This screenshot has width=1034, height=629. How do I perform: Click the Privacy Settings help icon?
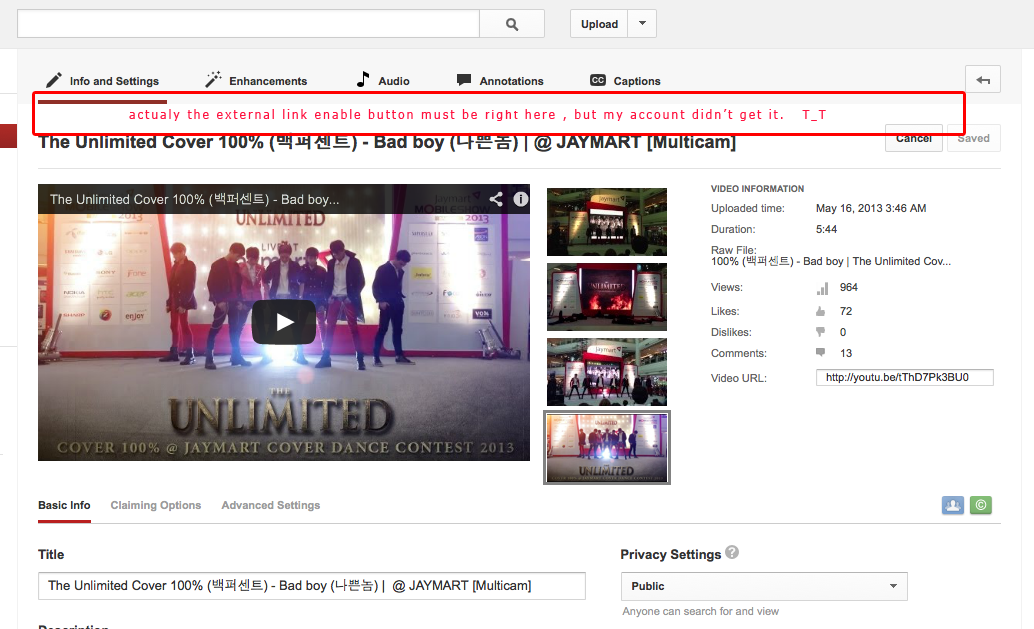pos(732,553)
